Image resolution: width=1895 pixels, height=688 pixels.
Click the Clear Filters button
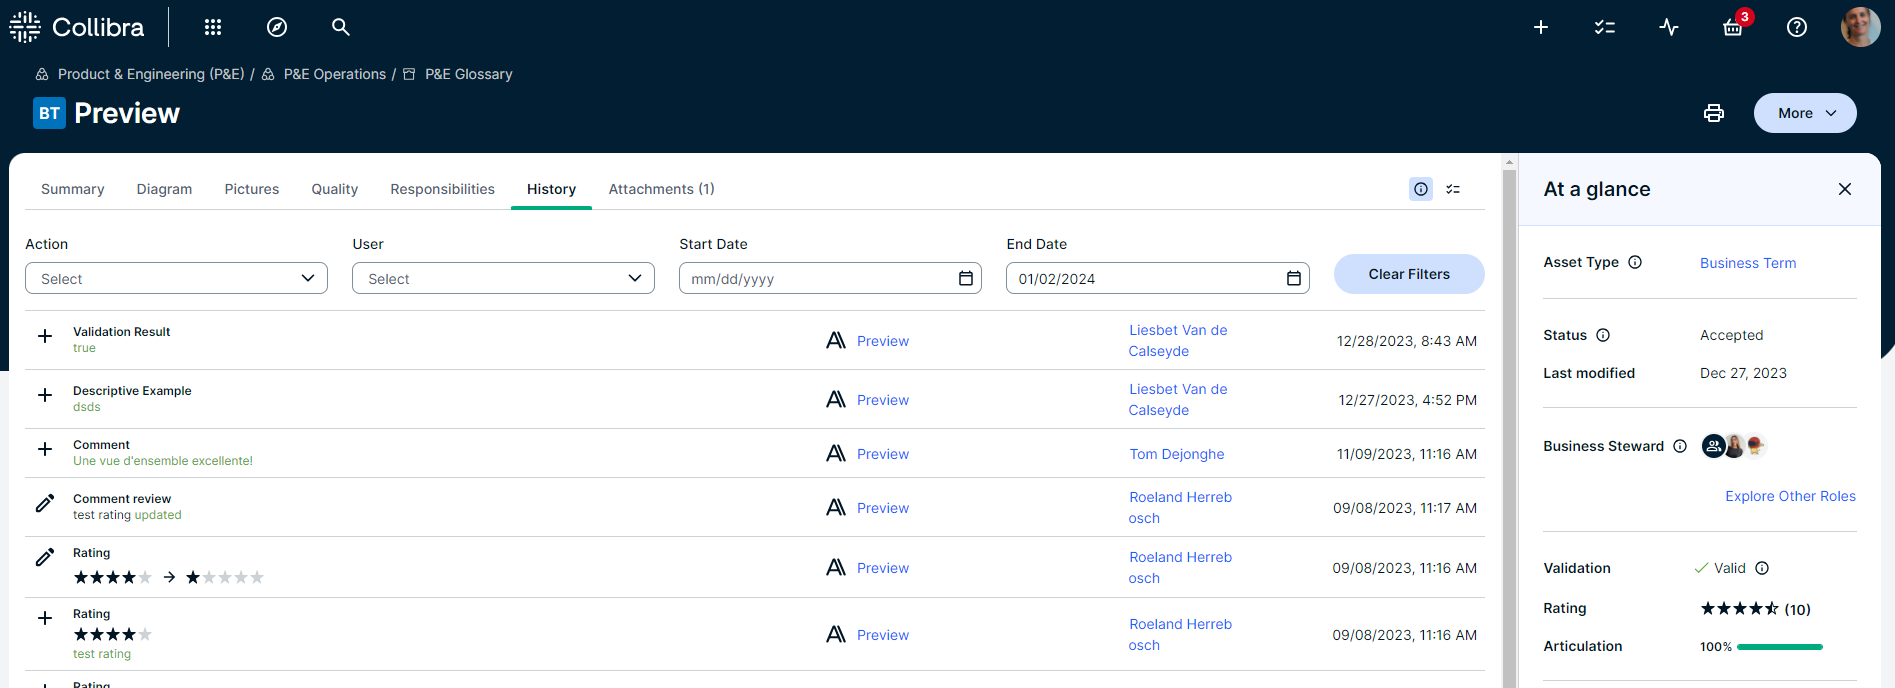[1408, 274]
